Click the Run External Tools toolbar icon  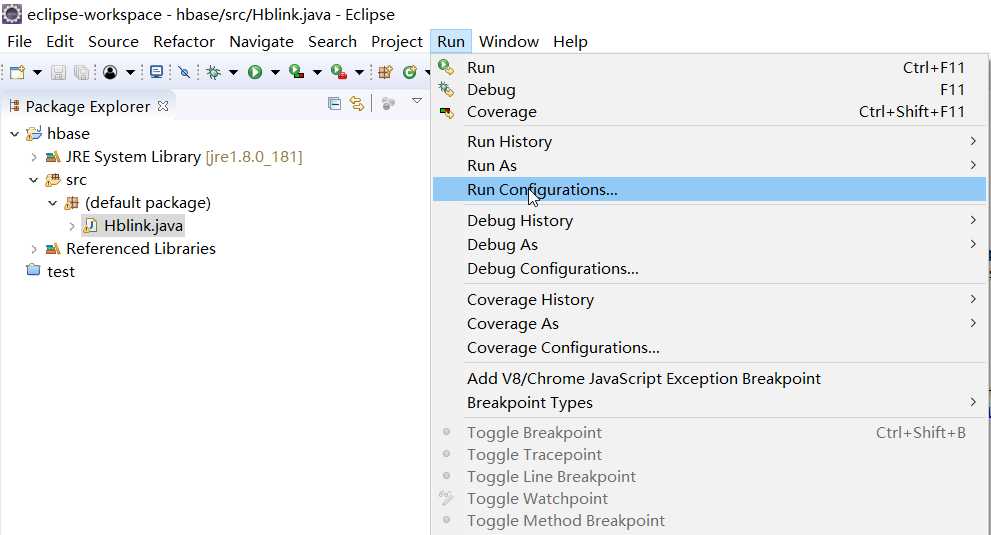[x=339, y=72]
